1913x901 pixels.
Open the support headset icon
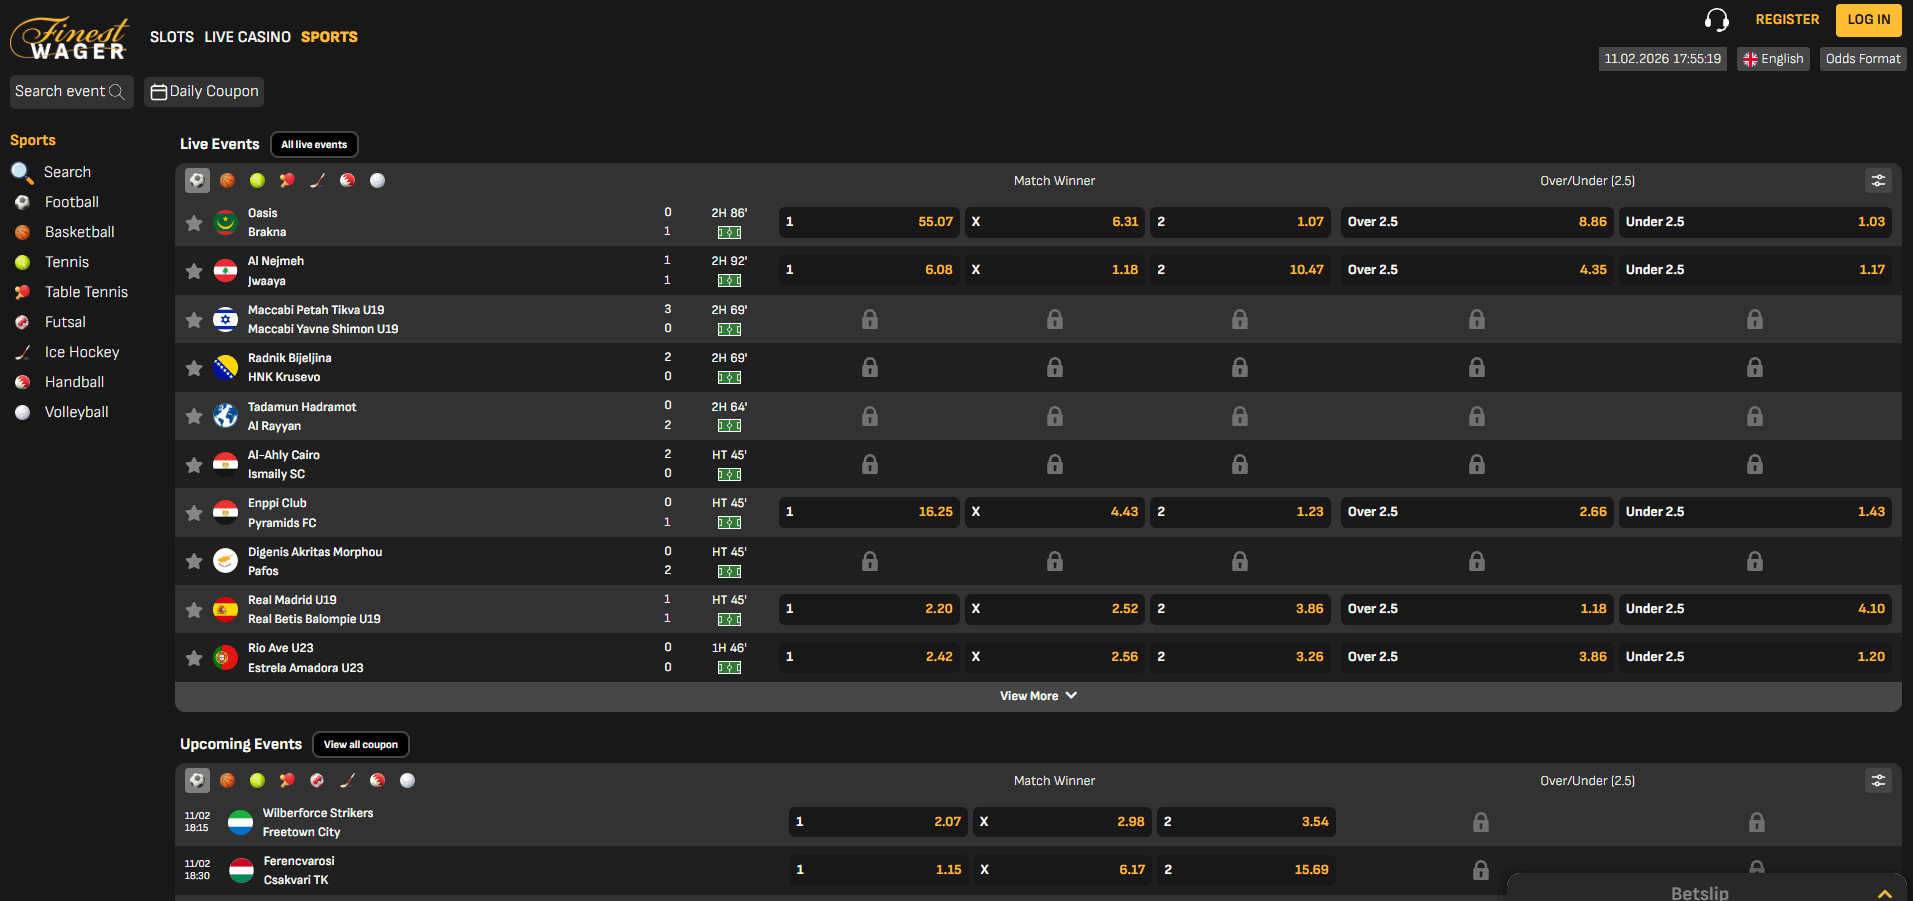[x=1717, y=19]
